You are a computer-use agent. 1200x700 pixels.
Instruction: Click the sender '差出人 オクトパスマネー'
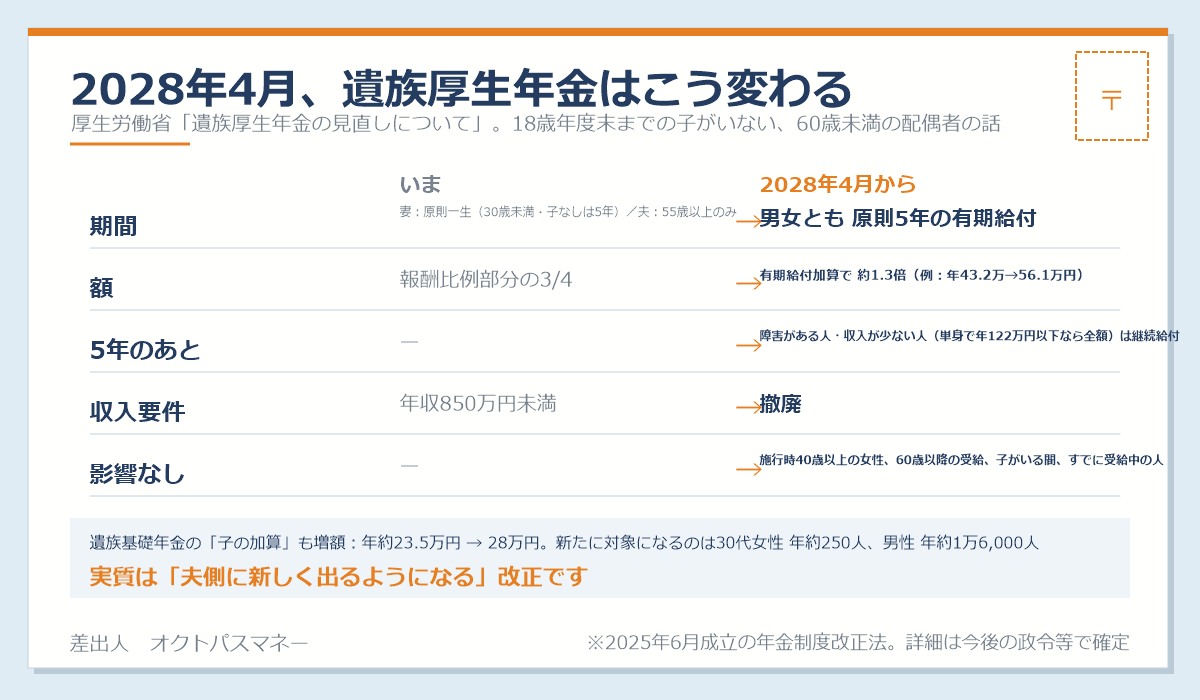pos(189,643)
